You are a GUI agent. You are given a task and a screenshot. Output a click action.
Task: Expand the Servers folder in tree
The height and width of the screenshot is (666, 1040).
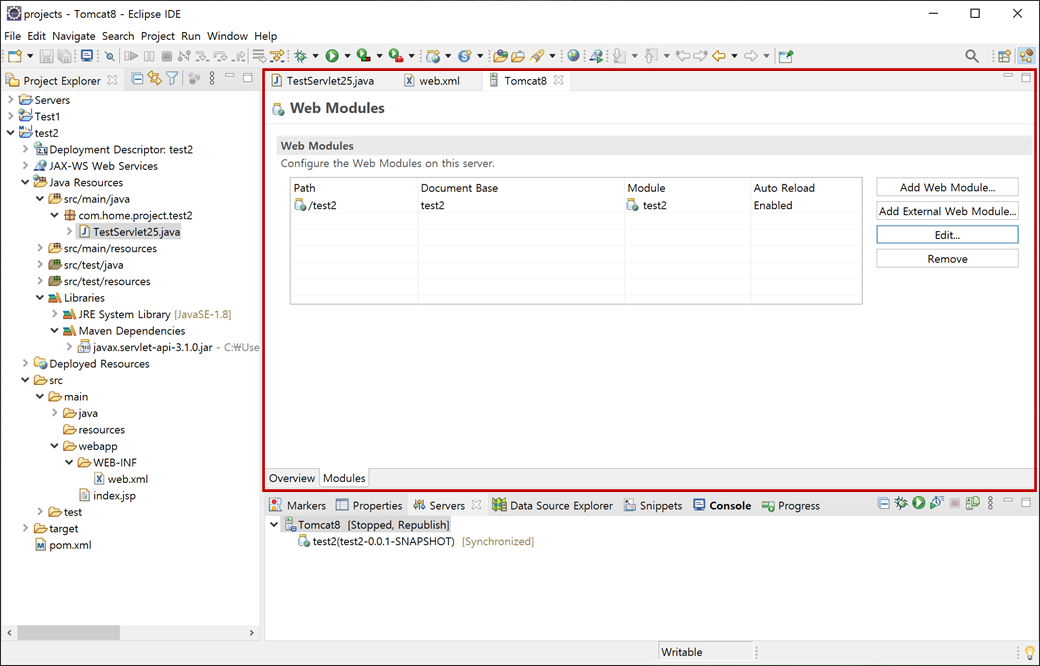pyautogui.click(x=11, y=100)
